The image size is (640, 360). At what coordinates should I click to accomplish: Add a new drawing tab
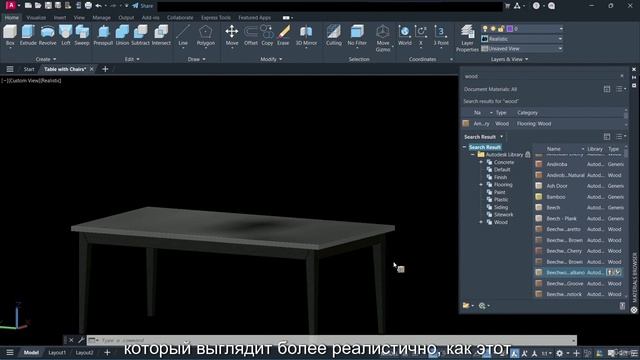(105, 69)
